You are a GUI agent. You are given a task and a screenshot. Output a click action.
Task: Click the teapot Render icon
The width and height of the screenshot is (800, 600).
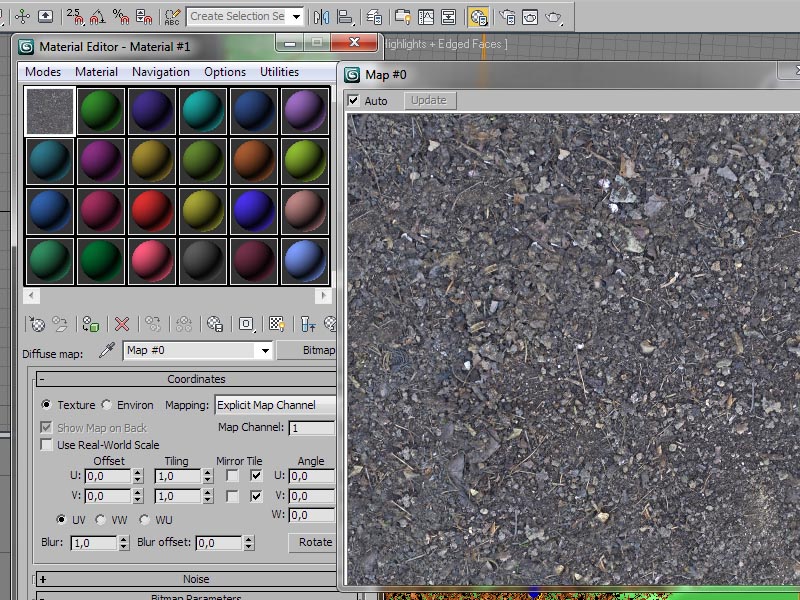pyautogui.click(x=554, y=17)
